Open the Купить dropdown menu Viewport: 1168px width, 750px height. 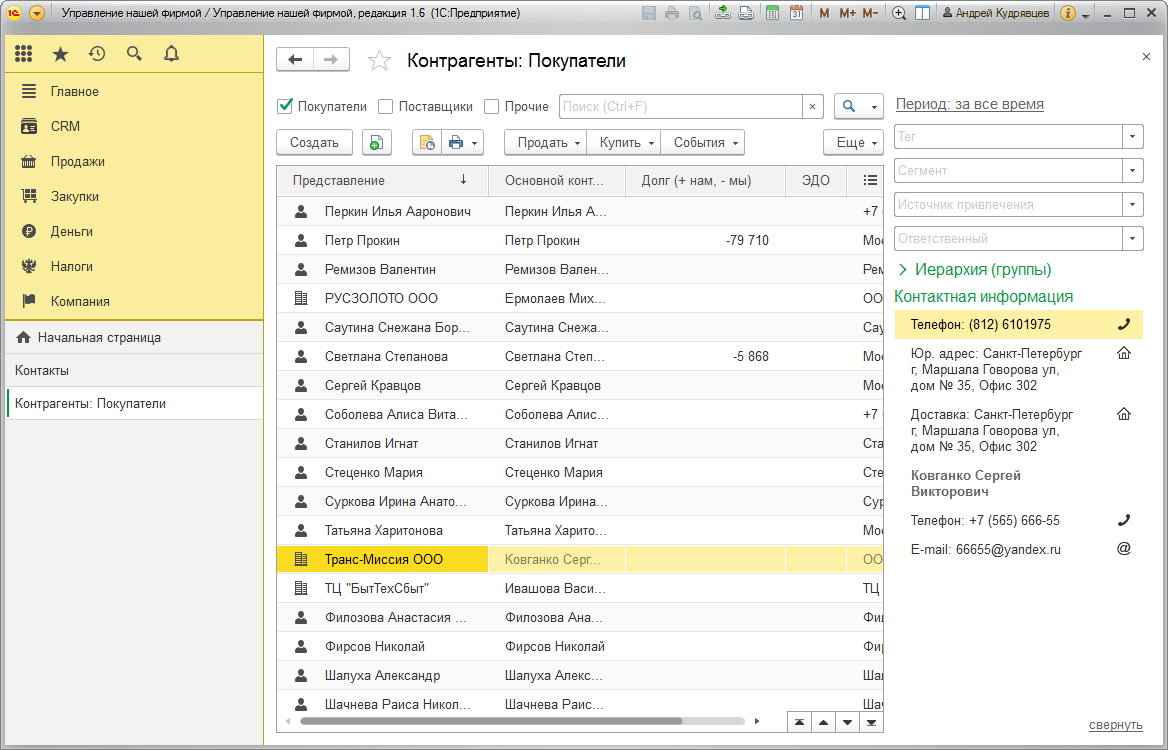pyautogui.click(x=623, y=142)
